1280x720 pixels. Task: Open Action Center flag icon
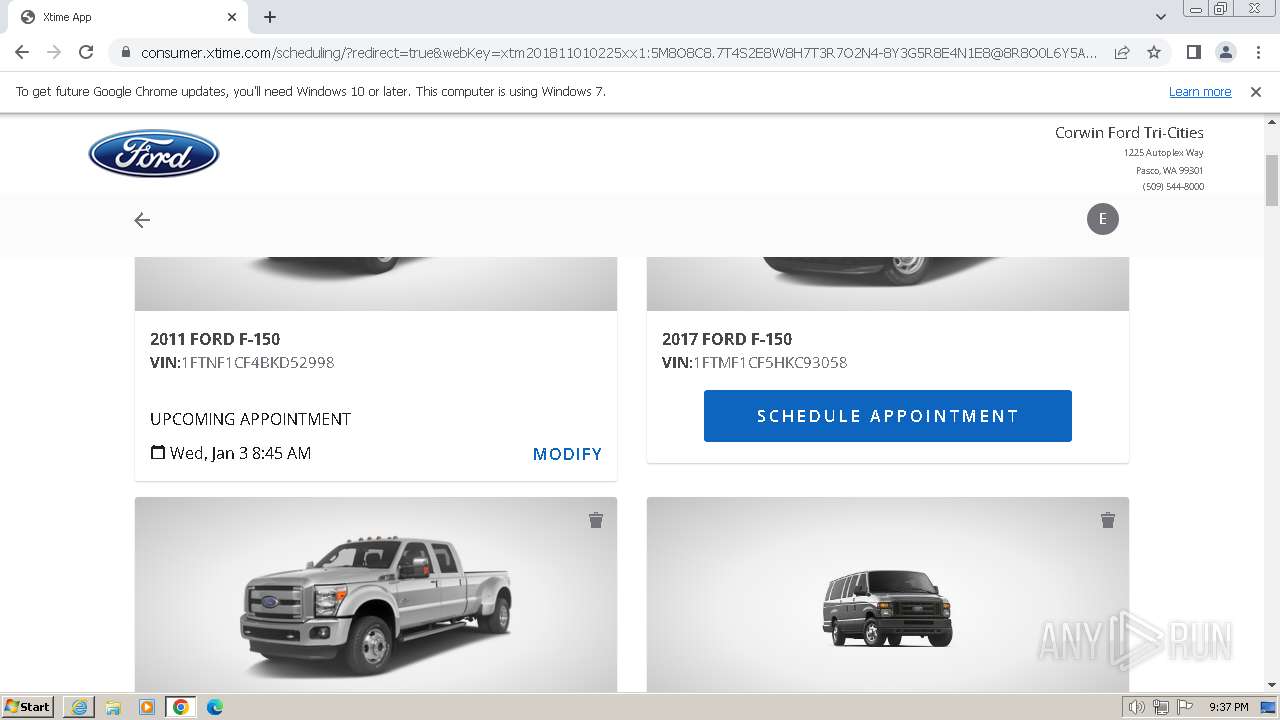click(x=1185, y=707)
